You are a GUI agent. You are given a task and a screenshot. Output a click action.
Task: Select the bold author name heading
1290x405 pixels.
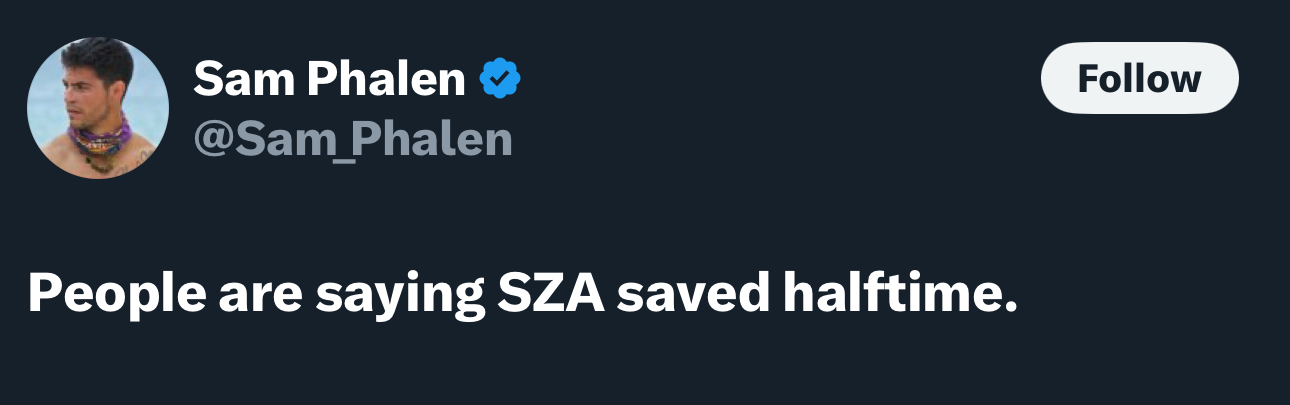tap(330, 78)
